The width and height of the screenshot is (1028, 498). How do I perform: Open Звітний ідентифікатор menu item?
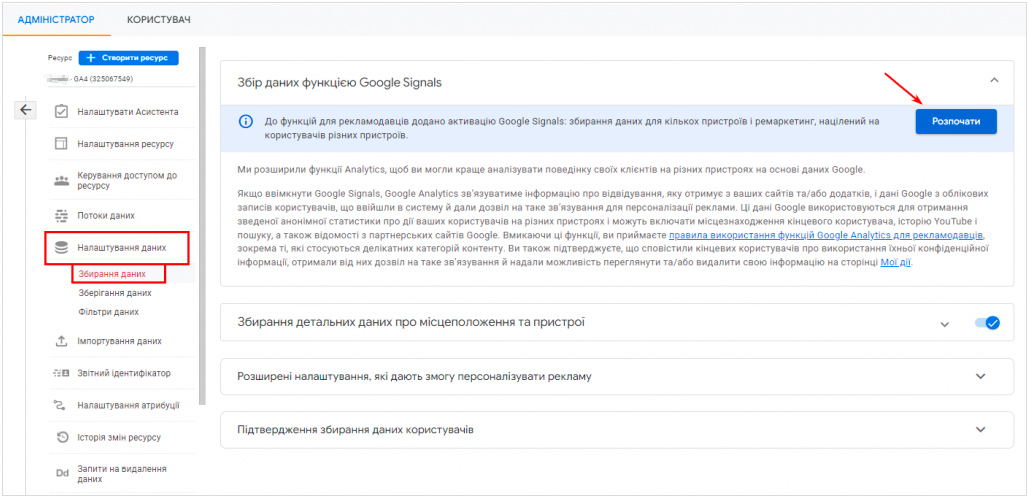click(x=124, y=374)
